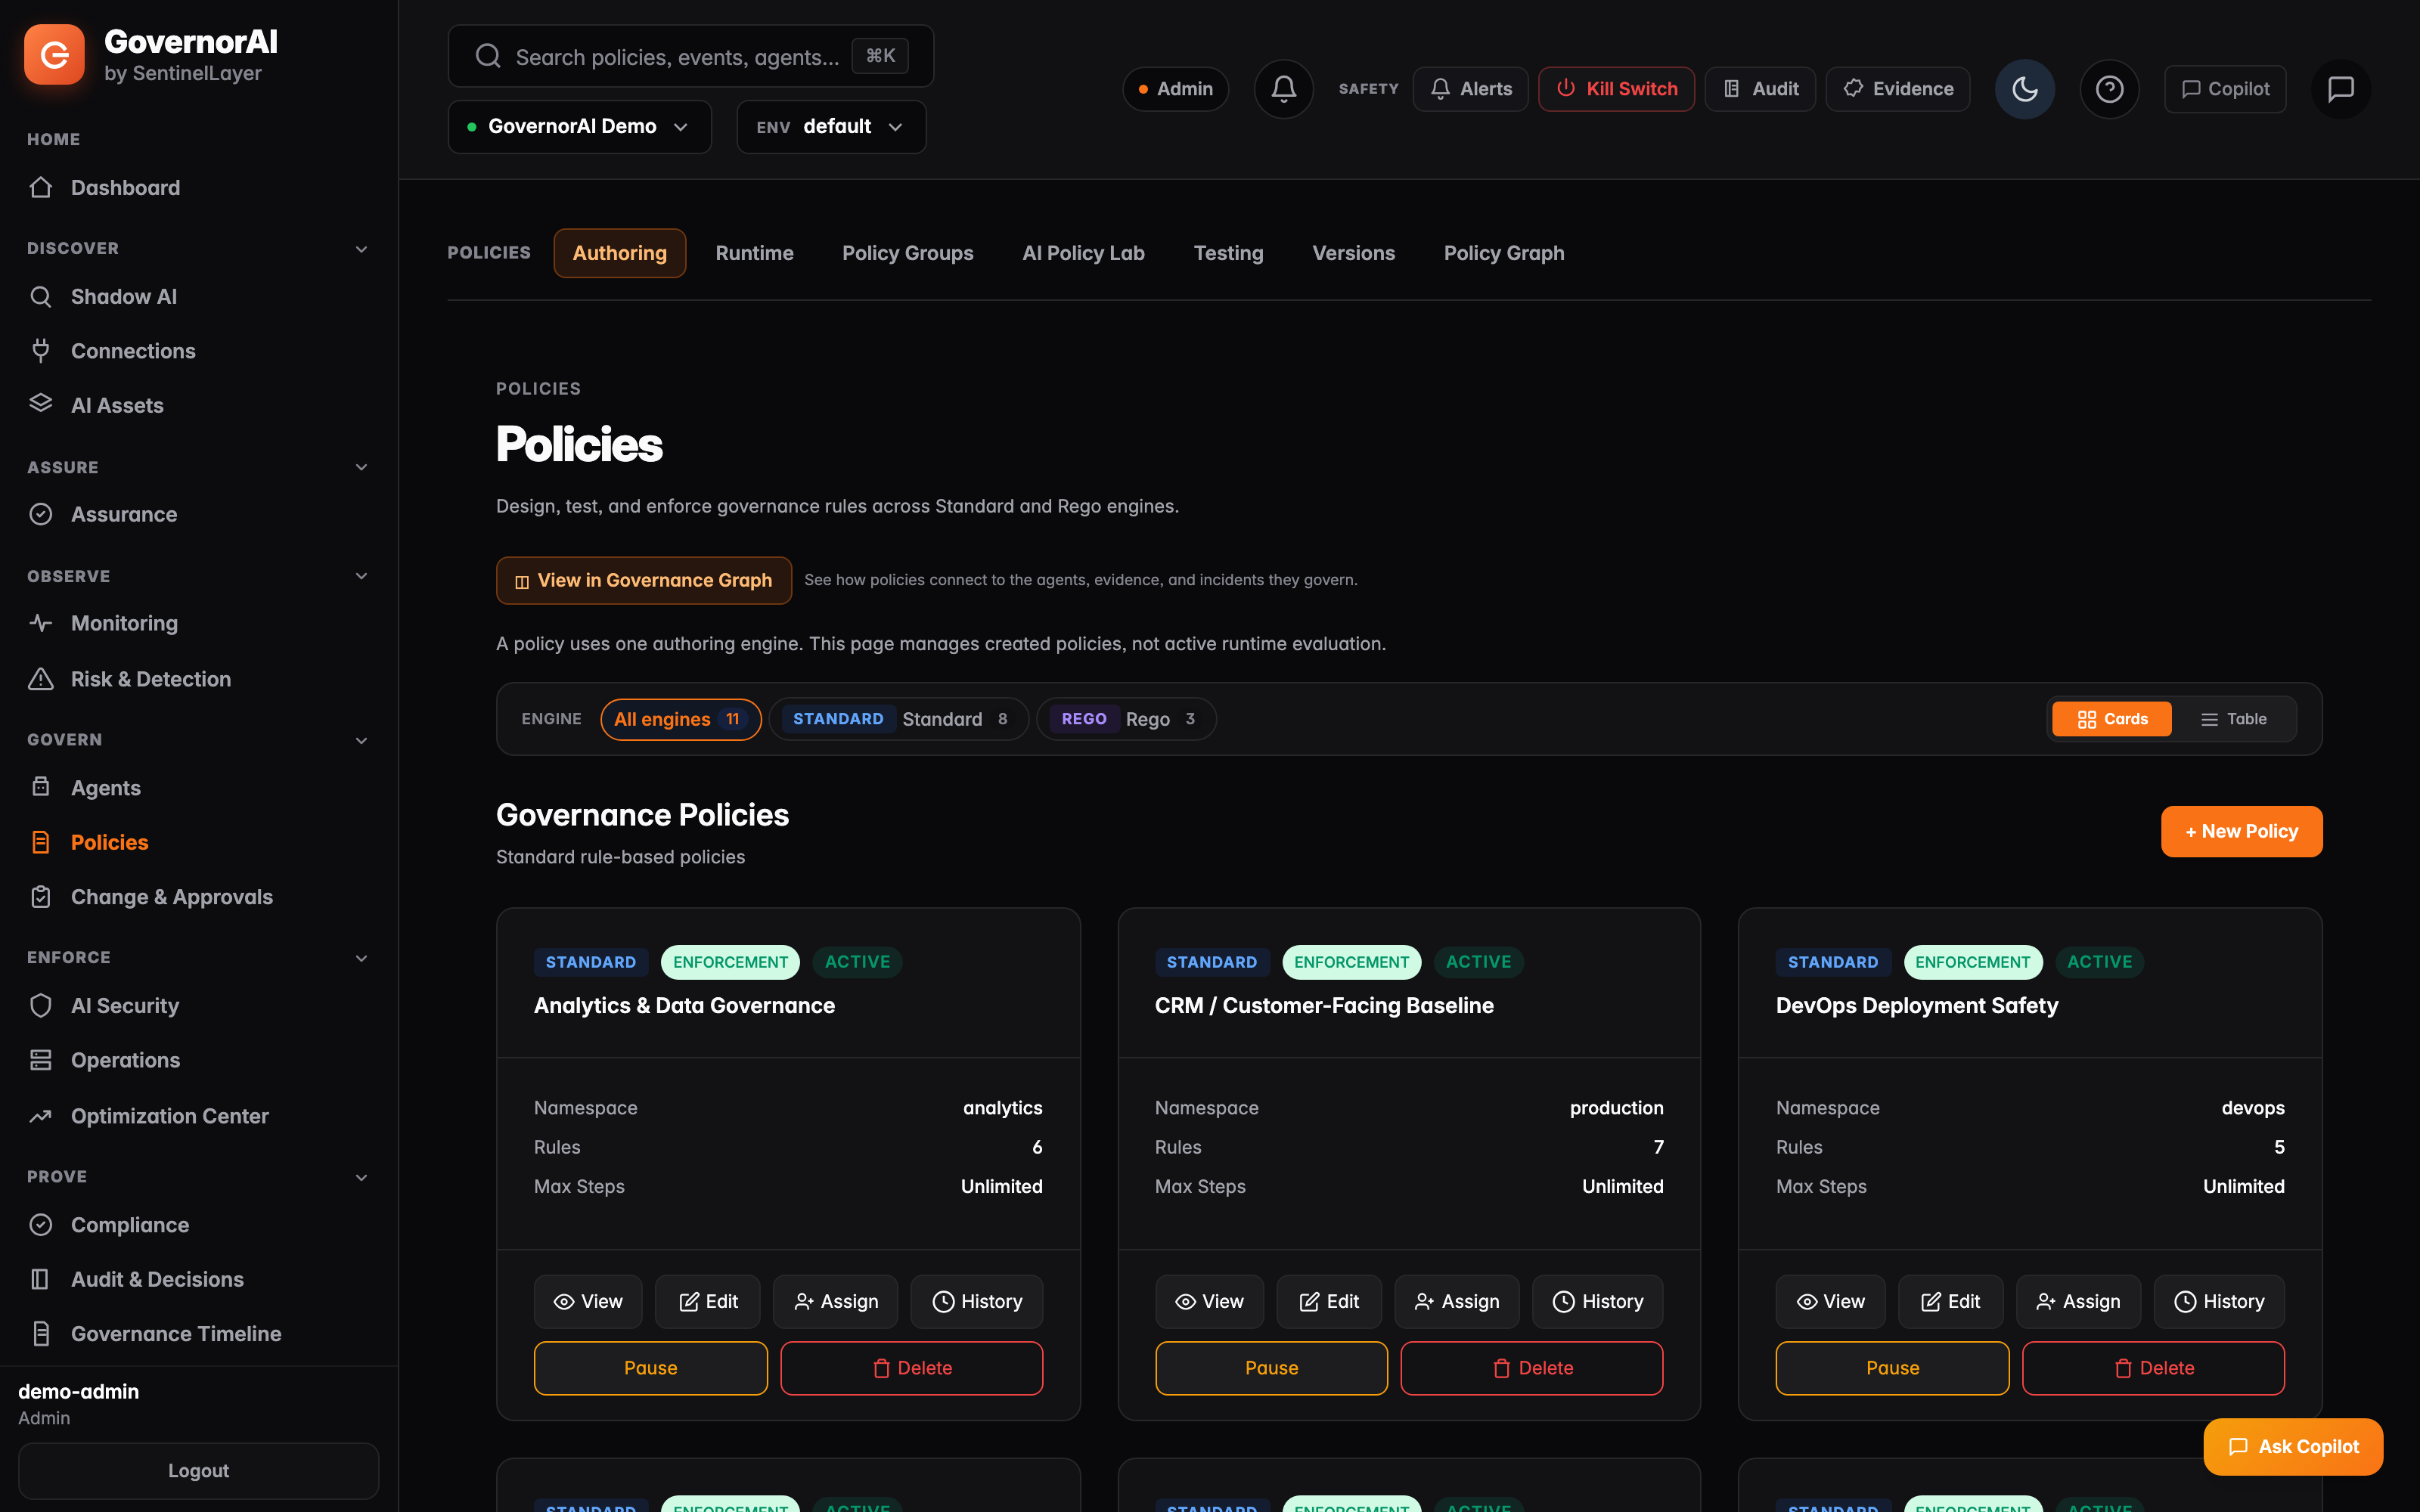Pause the Analytics & Data Governance policy

(650, 1368)
